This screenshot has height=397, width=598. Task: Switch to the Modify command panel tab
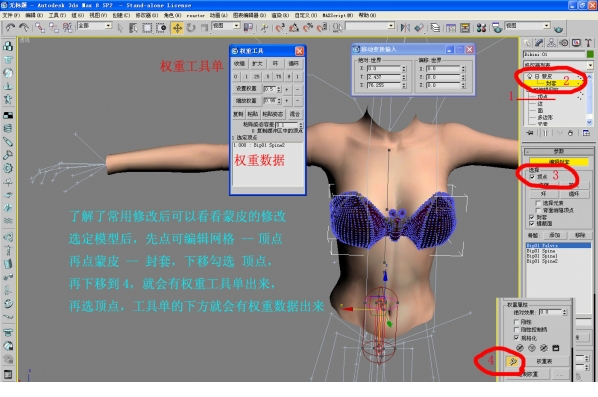539,43
